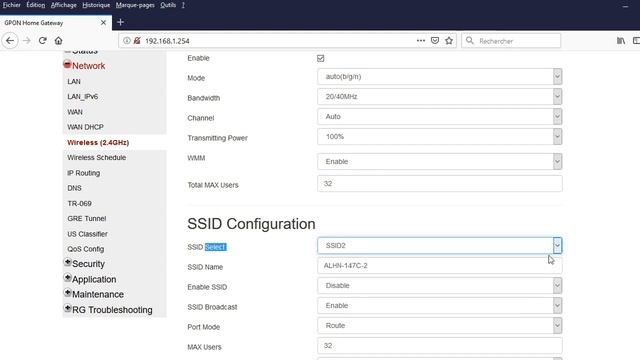Reload the current page

click(42, 41)
